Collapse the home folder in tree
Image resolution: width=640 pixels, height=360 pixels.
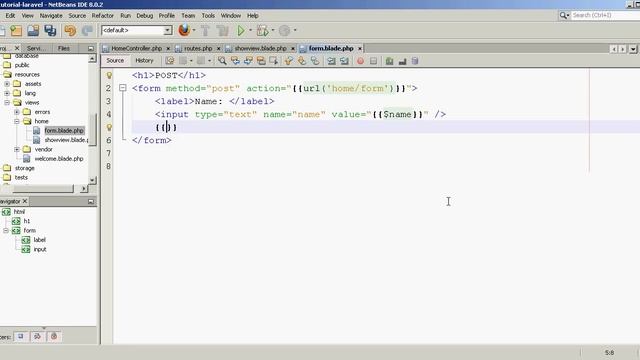point(17,121)
